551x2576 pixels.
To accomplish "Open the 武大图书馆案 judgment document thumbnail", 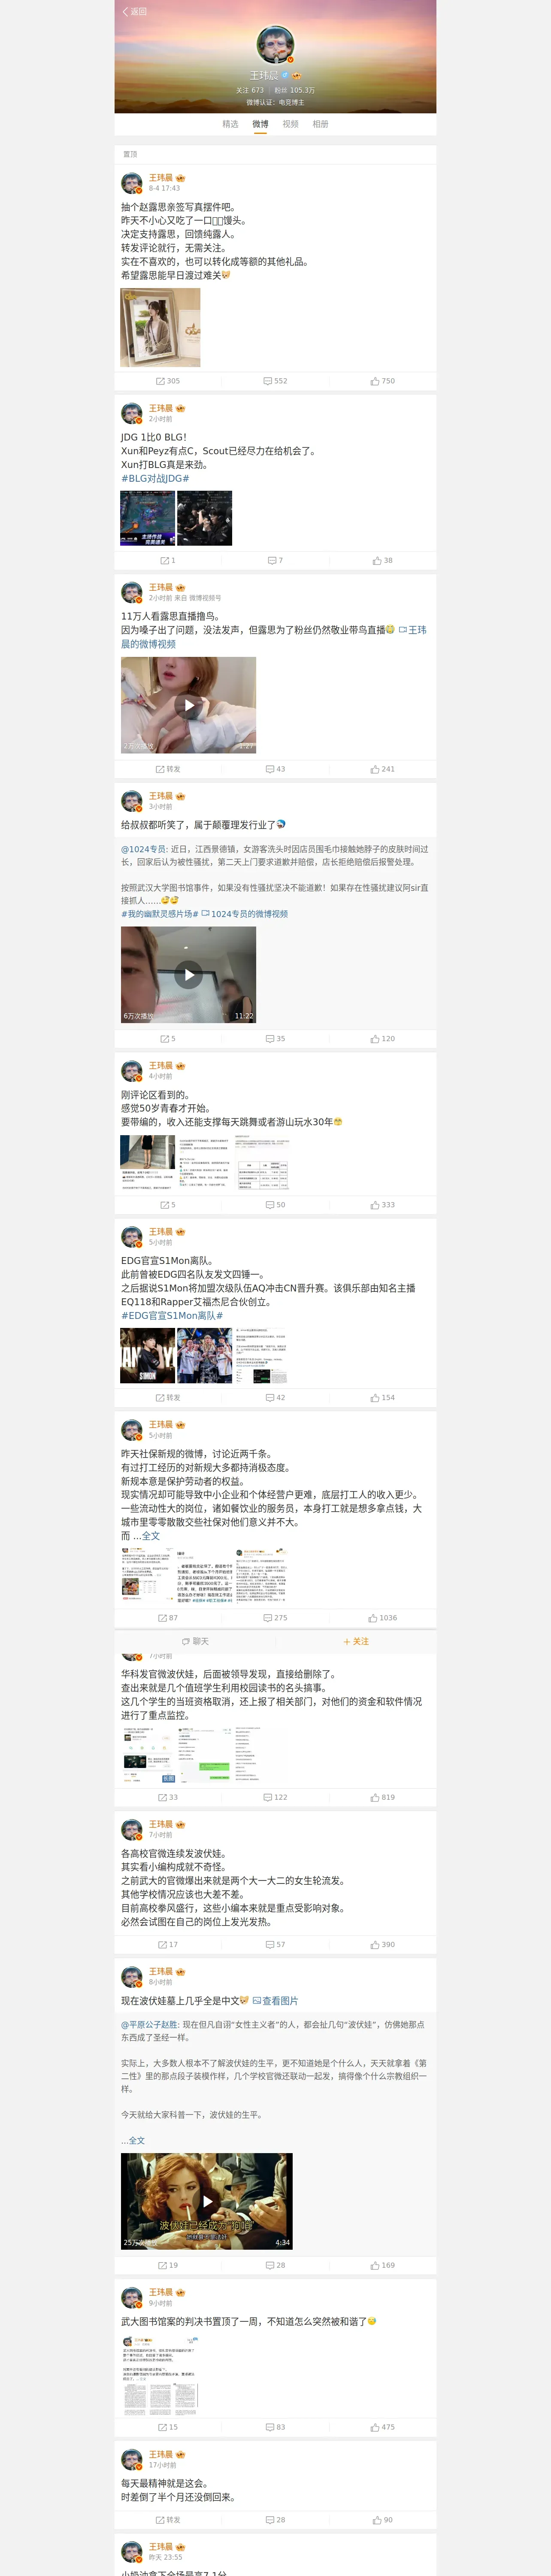I will tap(160, 2376).
